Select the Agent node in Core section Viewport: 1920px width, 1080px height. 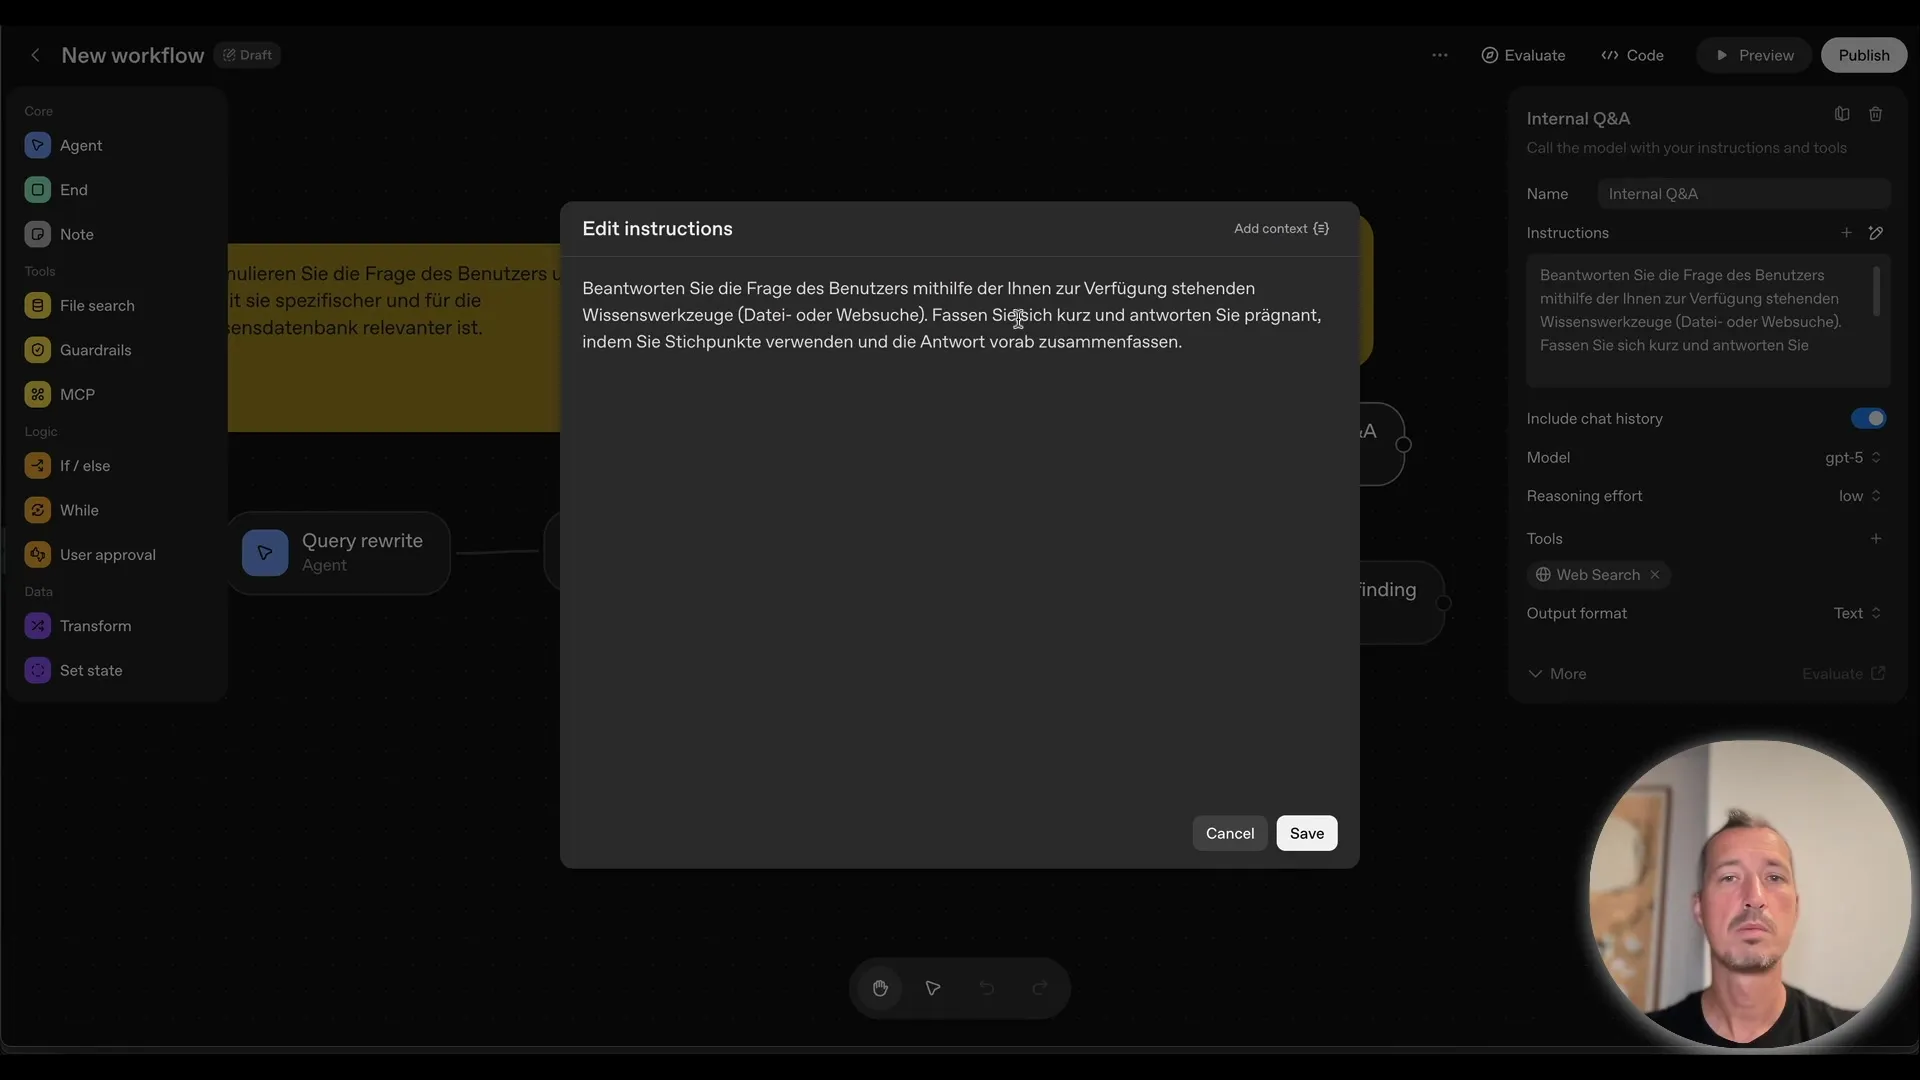coord(82,145)
